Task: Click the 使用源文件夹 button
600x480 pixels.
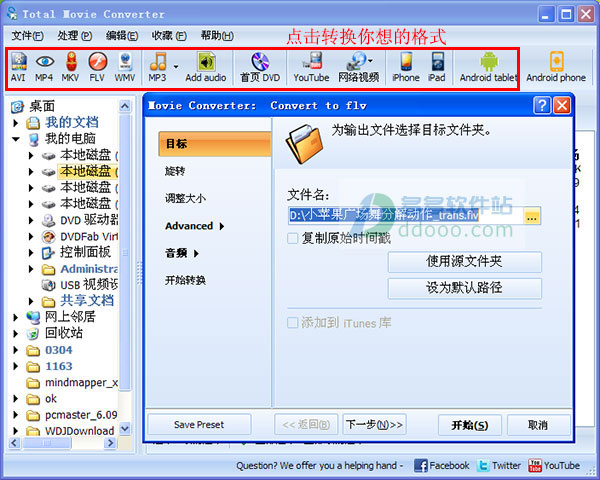Action: 465,262
